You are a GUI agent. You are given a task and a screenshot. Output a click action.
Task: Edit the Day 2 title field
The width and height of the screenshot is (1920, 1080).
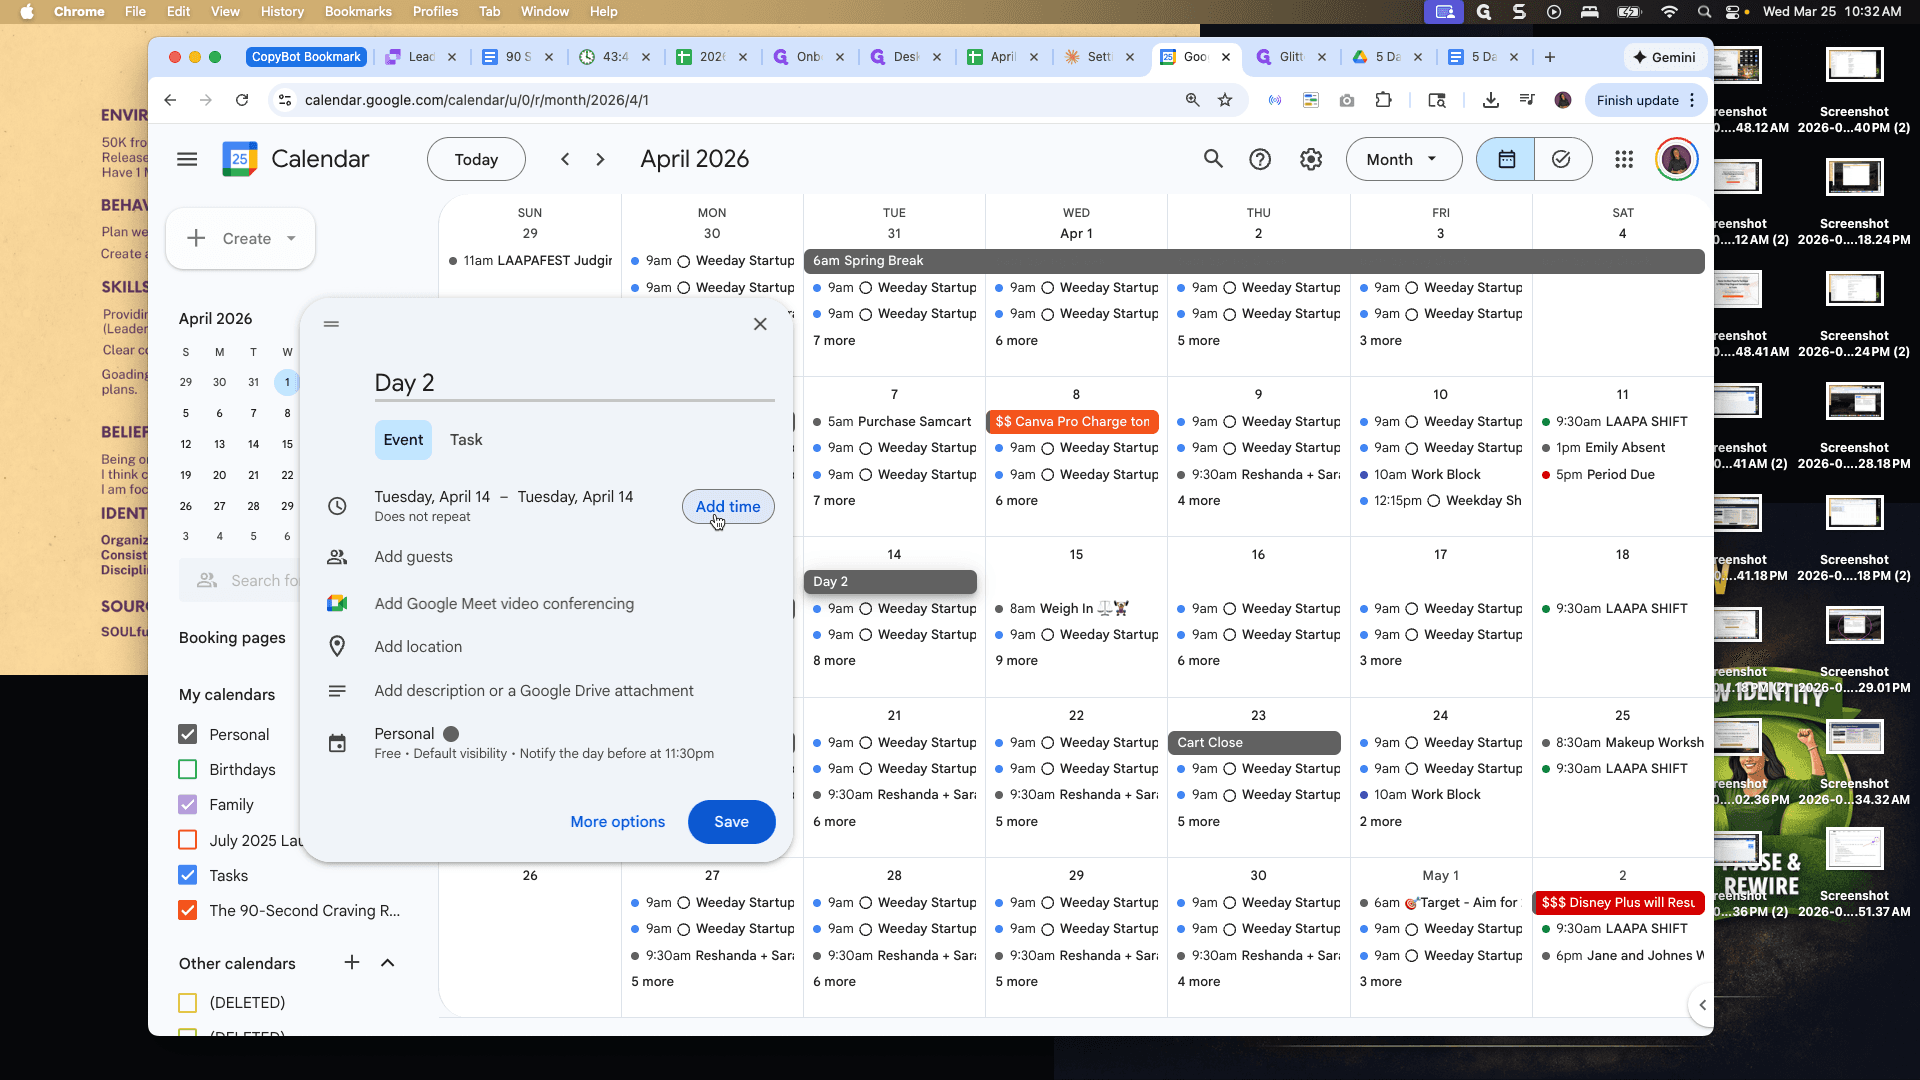[x=574, y=383]
